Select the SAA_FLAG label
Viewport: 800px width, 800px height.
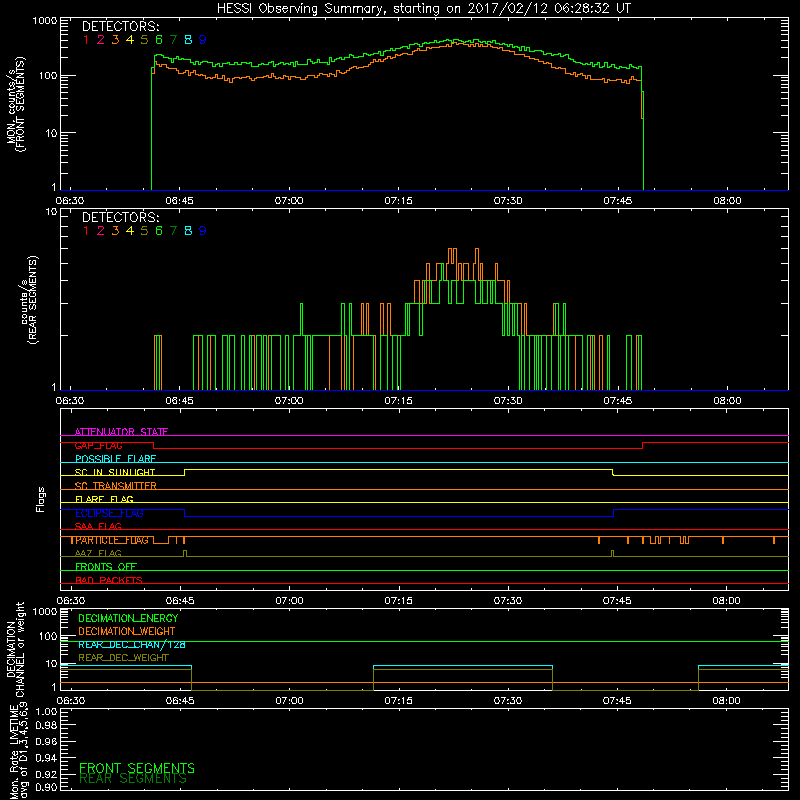tap(98, 526)
